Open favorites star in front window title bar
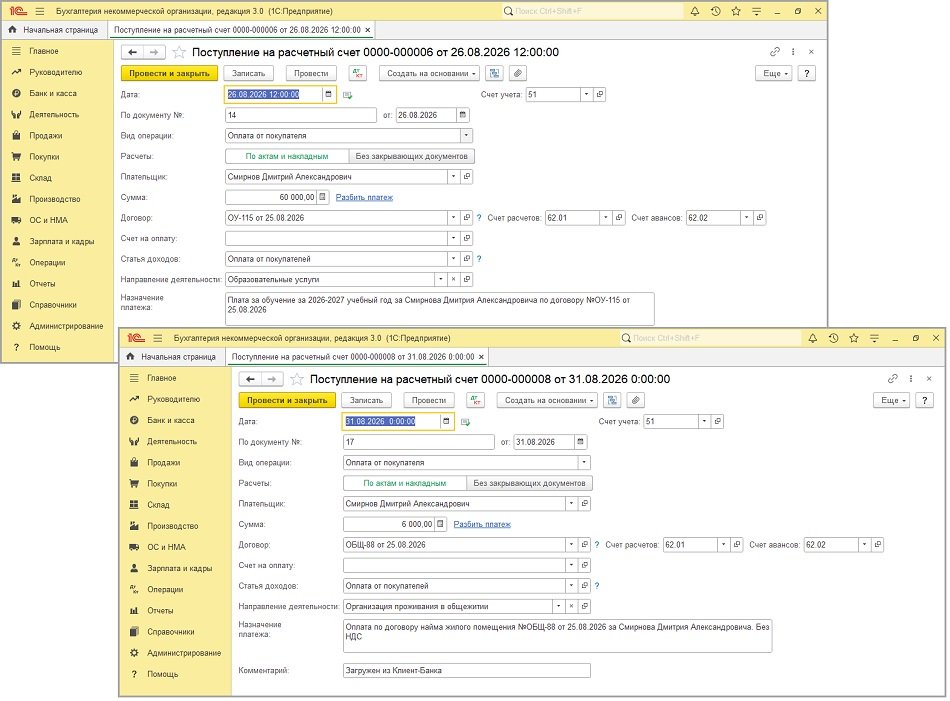Viewport: 950px width, 701px height. (x=854, y=338)
